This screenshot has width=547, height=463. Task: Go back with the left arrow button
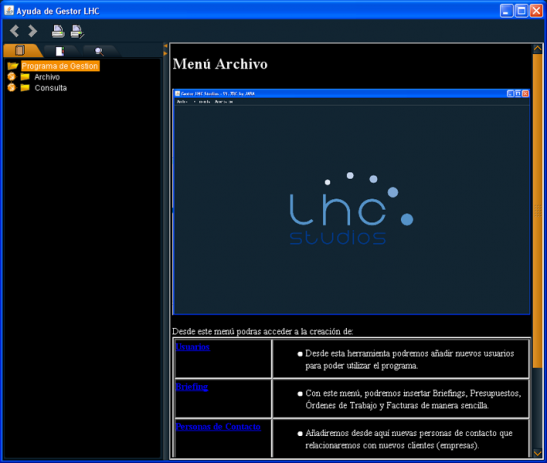tap(14, 31)
